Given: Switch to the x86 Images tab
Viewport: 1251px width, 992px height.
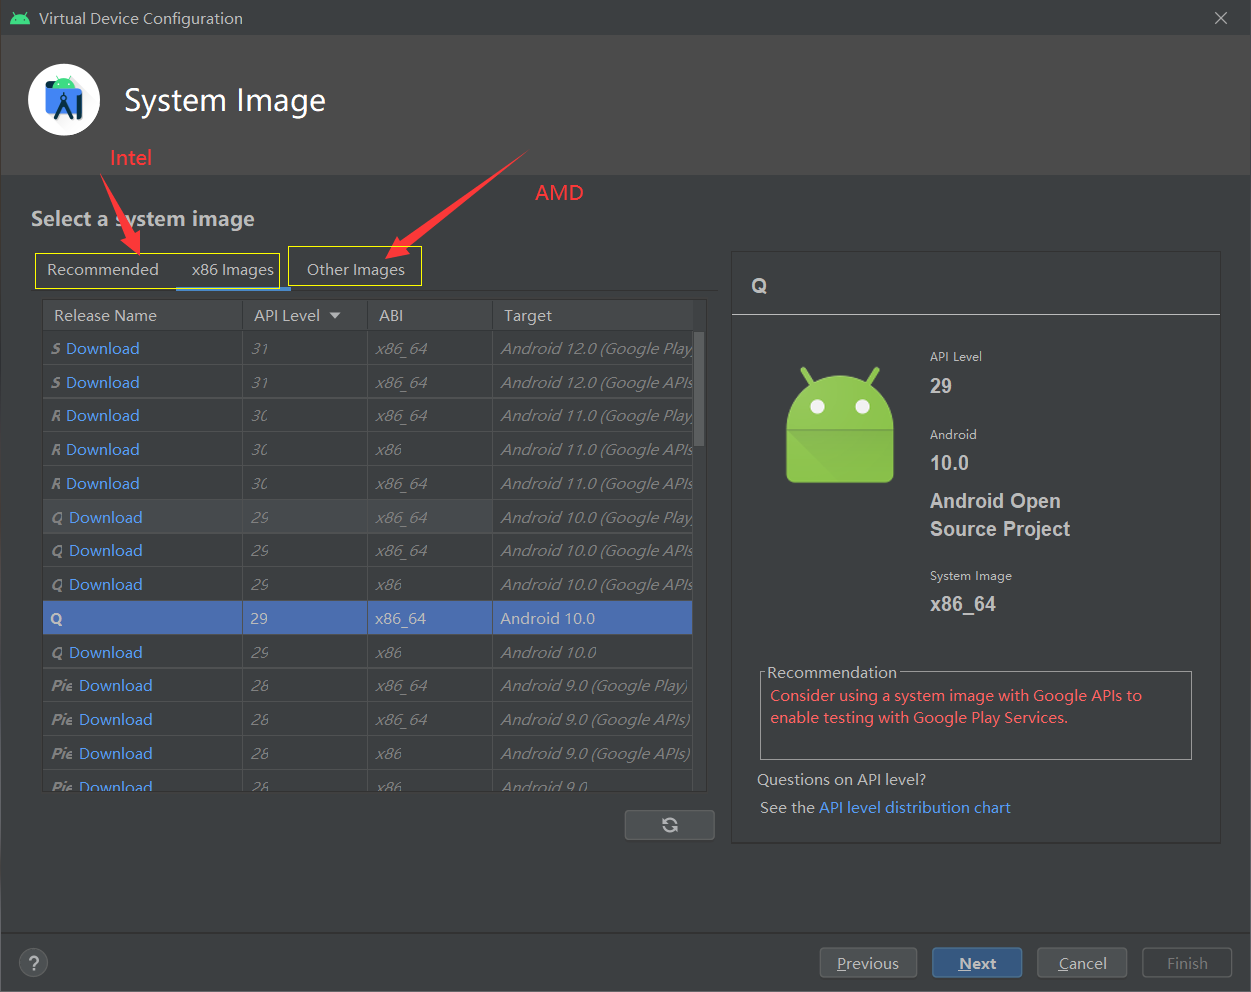Looking at the screenshot, I should tap(233, 270).
